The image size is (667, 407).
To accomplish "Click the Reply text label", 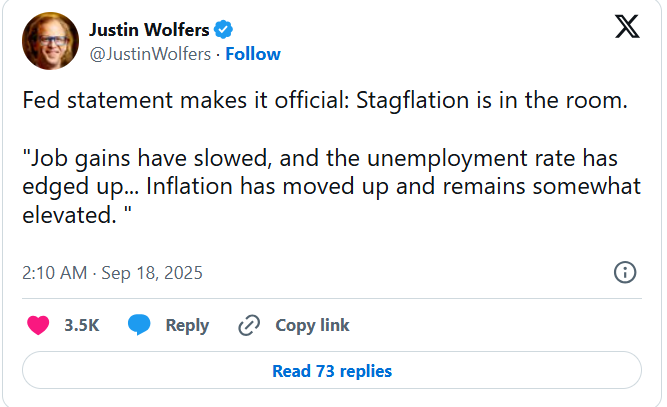I will point(187,325).
